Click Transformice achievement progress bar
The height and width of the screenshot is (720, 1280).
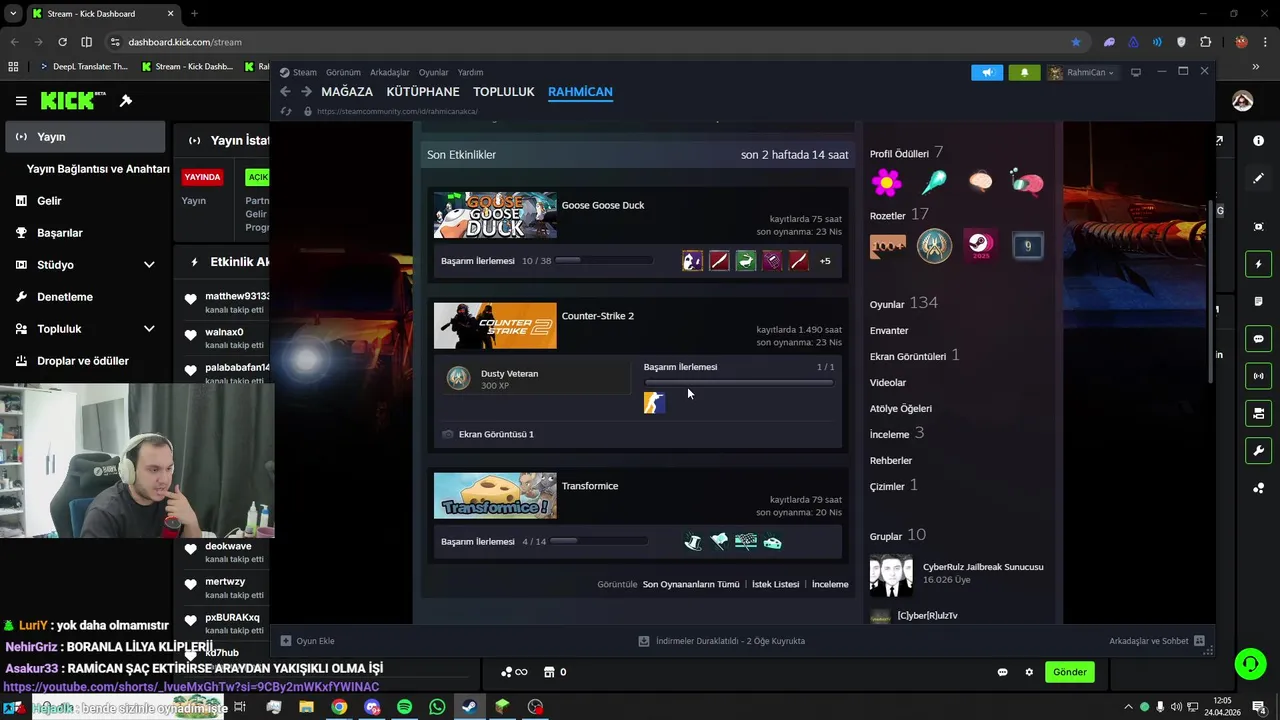click(x=599, y=542)
